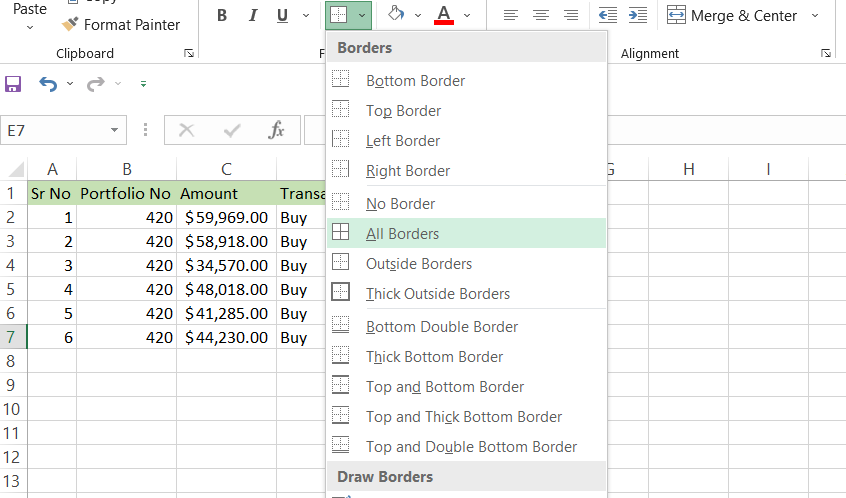Select the column H header
Viewport: 846px width, 498px height.
pos(688,169)
